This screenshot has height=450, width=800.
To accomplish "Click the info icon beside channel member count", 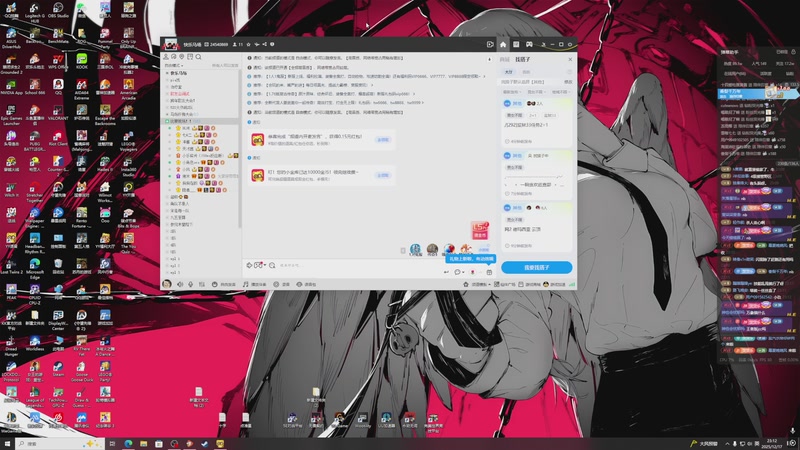I will 272,44.
